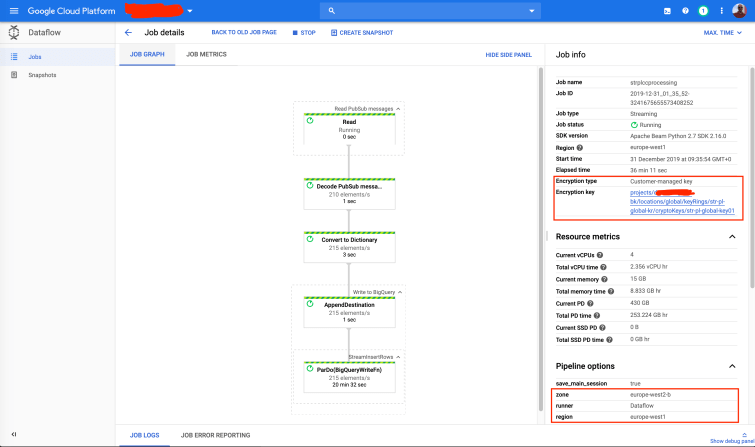Click the Region help icon

click(x=580, y=148)
